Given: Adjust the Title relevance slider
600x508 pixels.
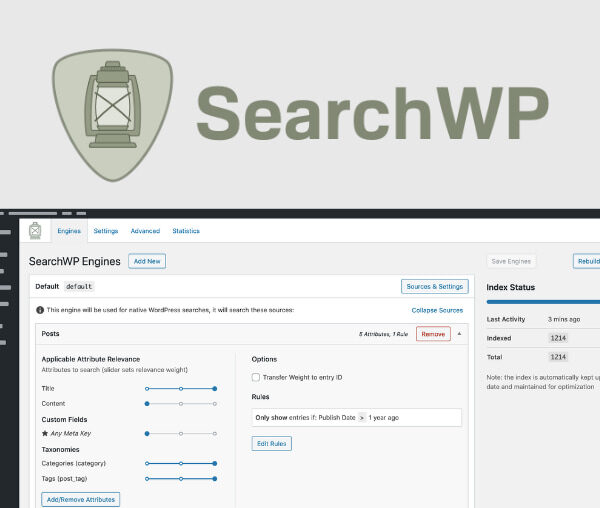Looking at the screenshot, I should [181, 389].
